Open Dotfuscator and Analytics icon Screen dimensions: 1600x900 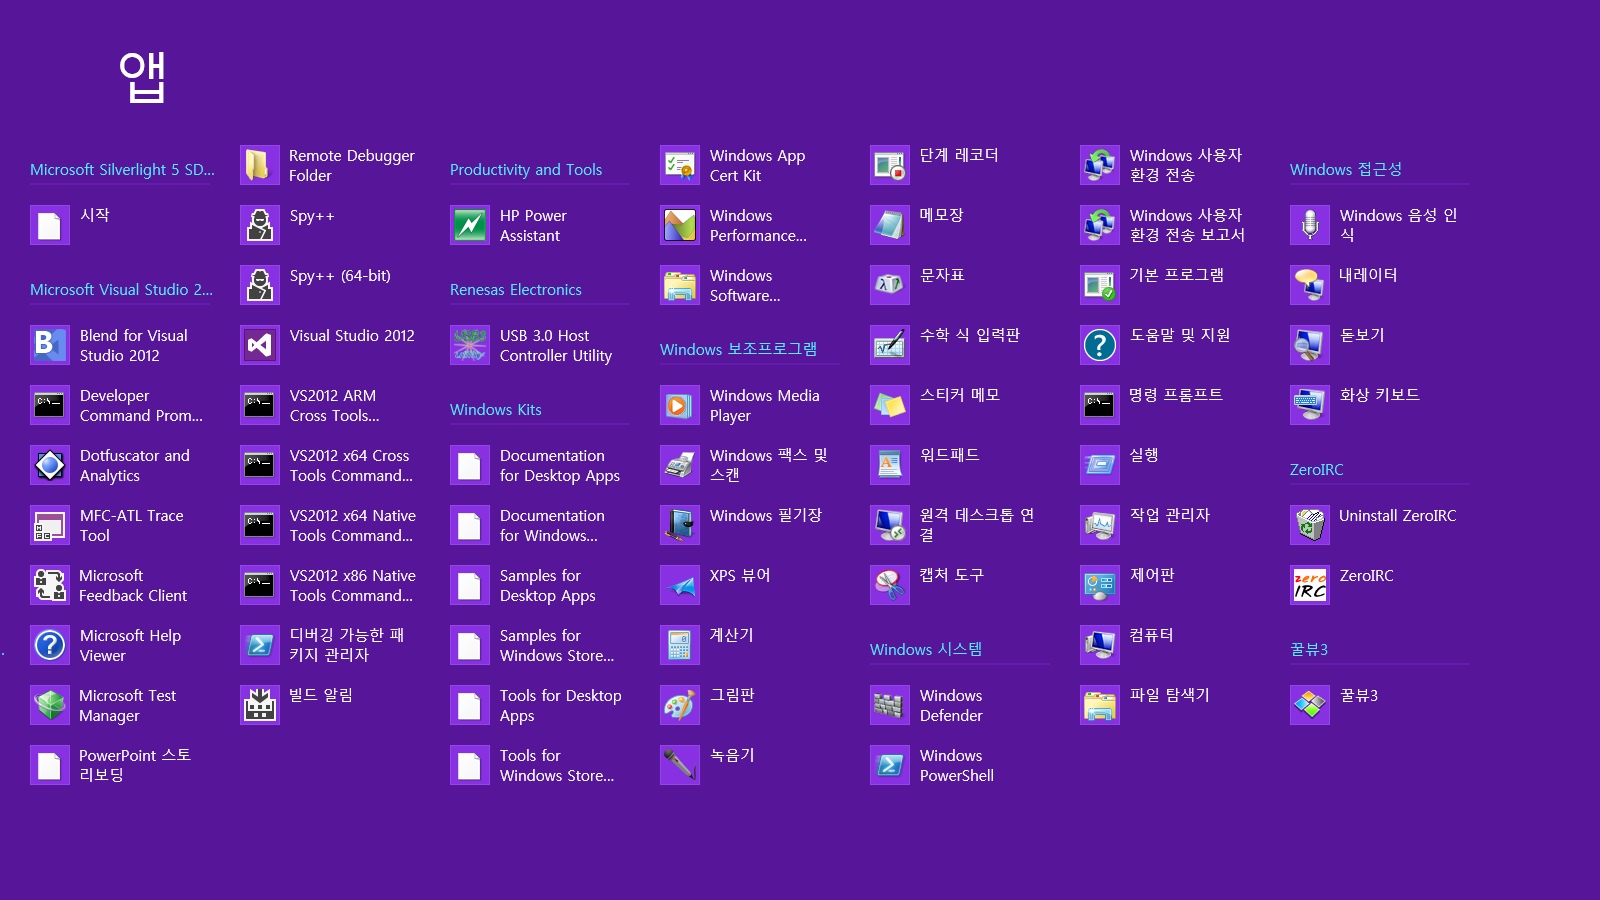(50, 465)
